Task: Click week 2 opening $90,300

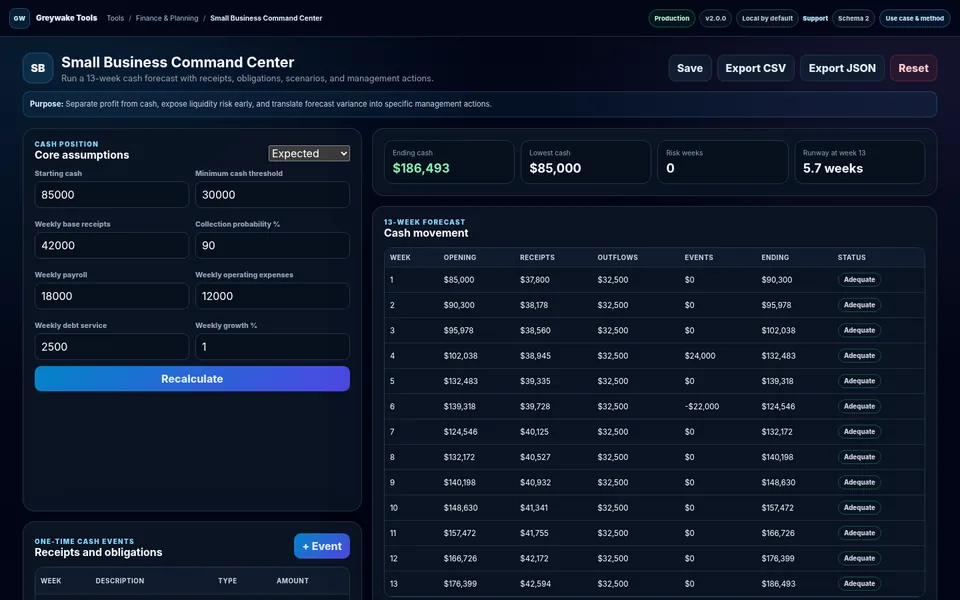Action: 459,305
